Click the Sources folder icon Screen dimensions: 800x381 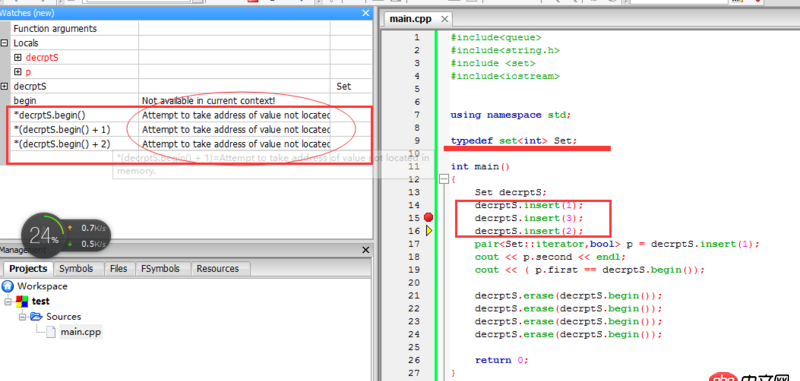coord(36,317)
